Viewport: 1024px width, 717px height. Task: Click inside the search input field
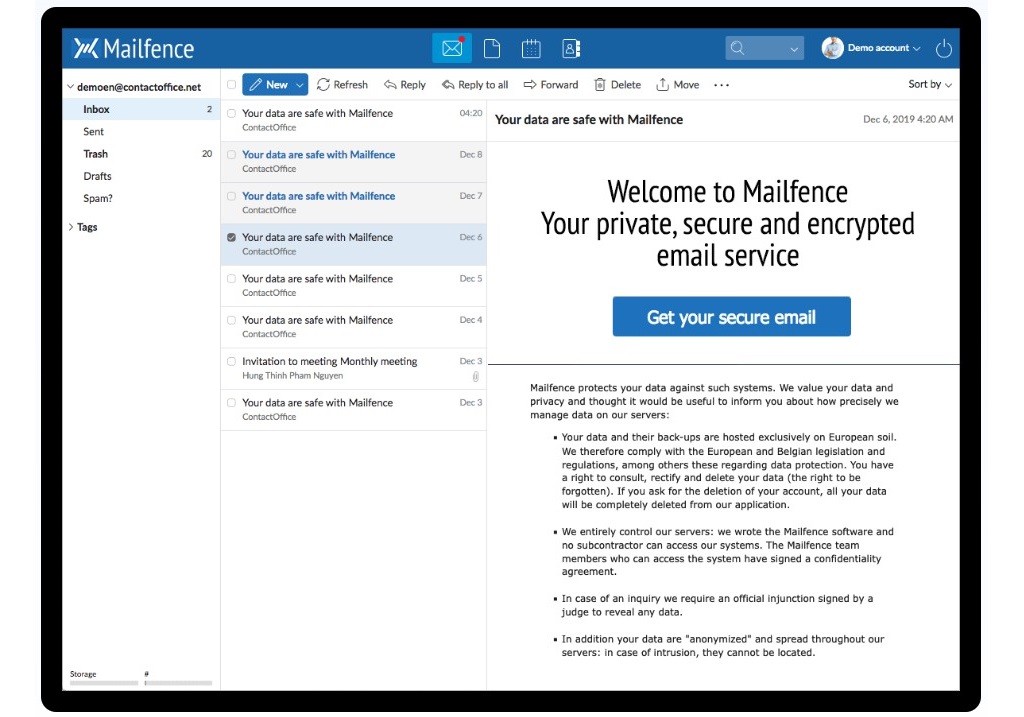click(x=765, y=48)
